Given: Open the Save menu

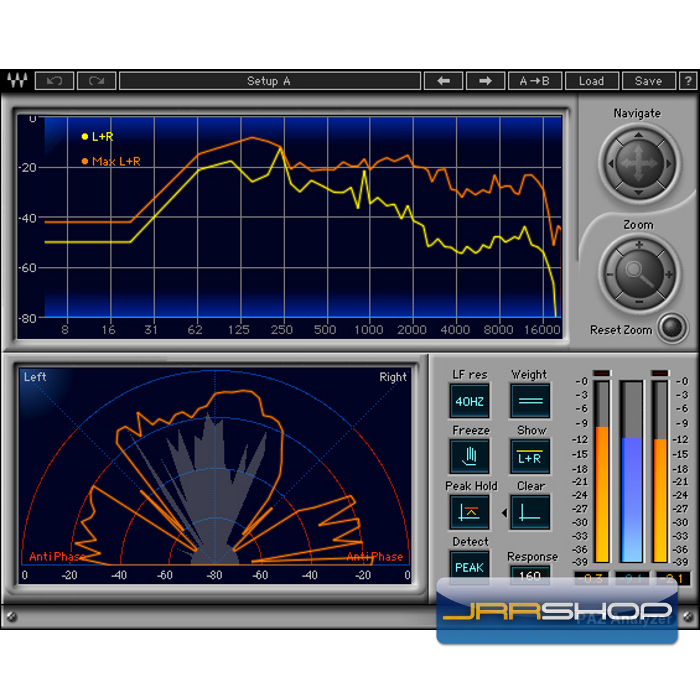Looking at the screenshot, I should point(648,81).
